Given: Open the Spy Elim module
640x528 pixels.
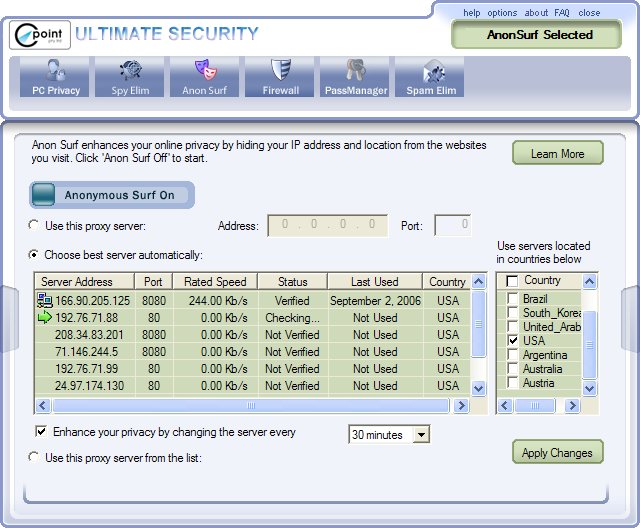Looking at the screenshot, I should [130, 77].
